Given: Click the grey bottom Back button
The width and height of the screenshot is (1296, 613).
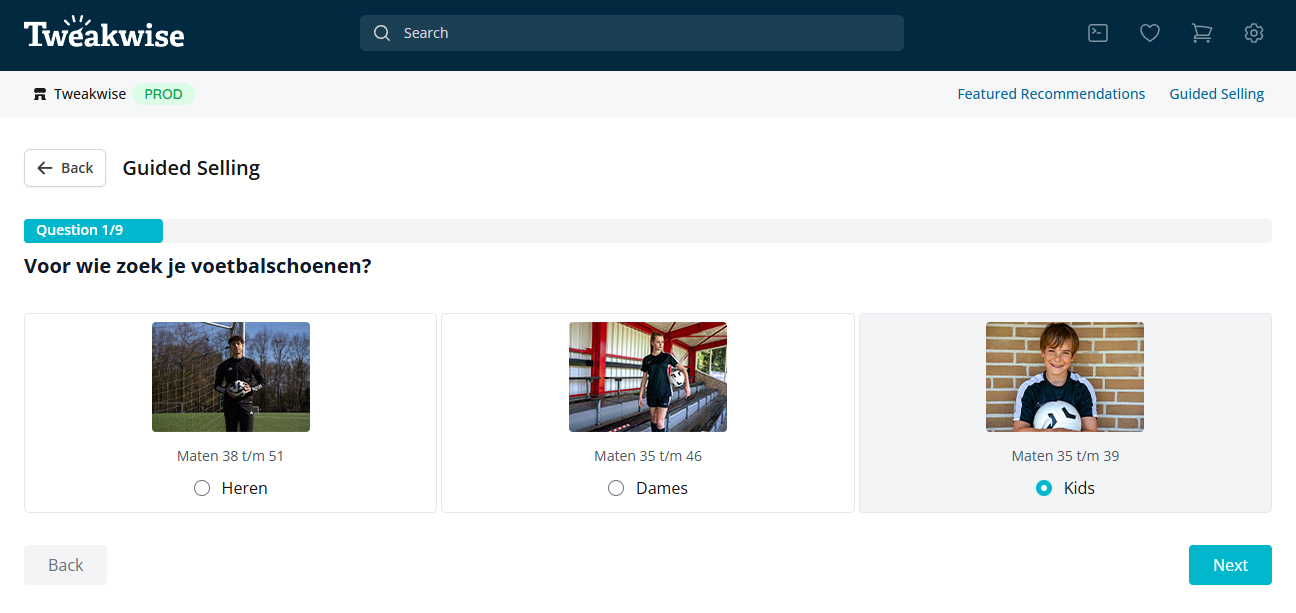Looking at the screenshot, I should click(x=65, y=565).
